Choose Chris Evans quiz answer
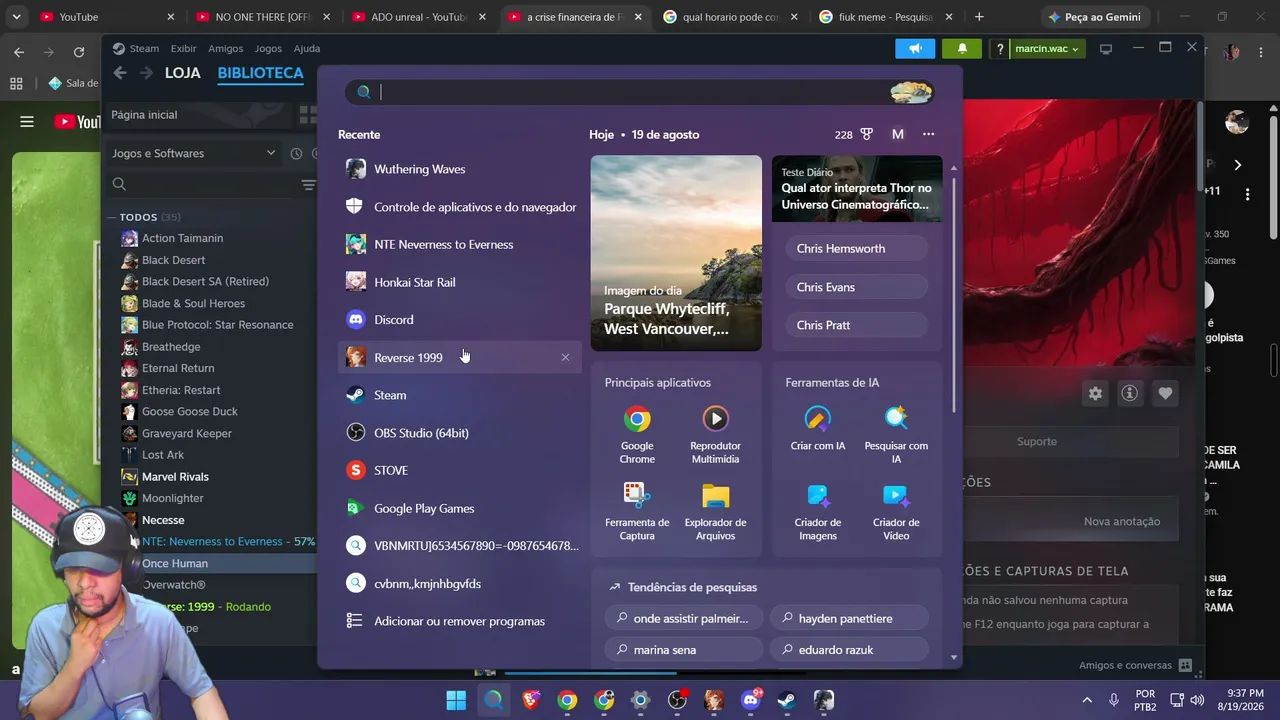Viewport: 1280px width, 720px height. (857, 287)
